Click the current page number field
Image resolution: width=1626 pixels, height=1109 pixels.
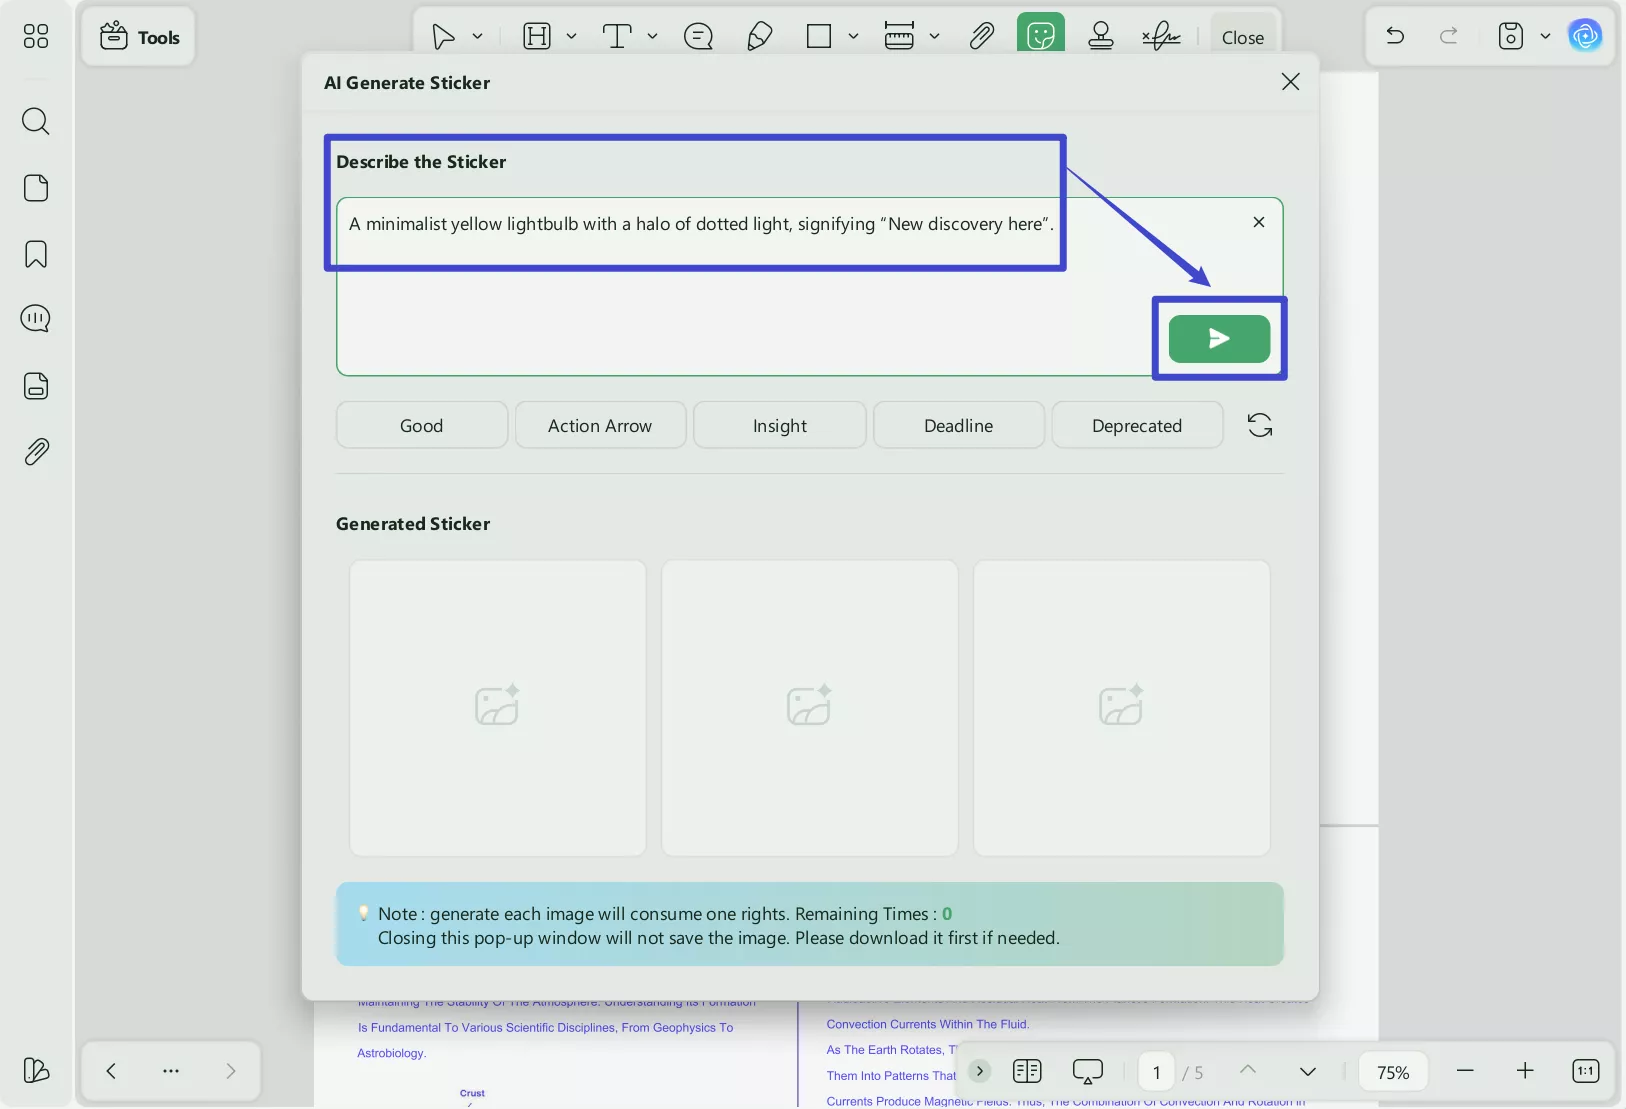click(x=1157, y=1072)
